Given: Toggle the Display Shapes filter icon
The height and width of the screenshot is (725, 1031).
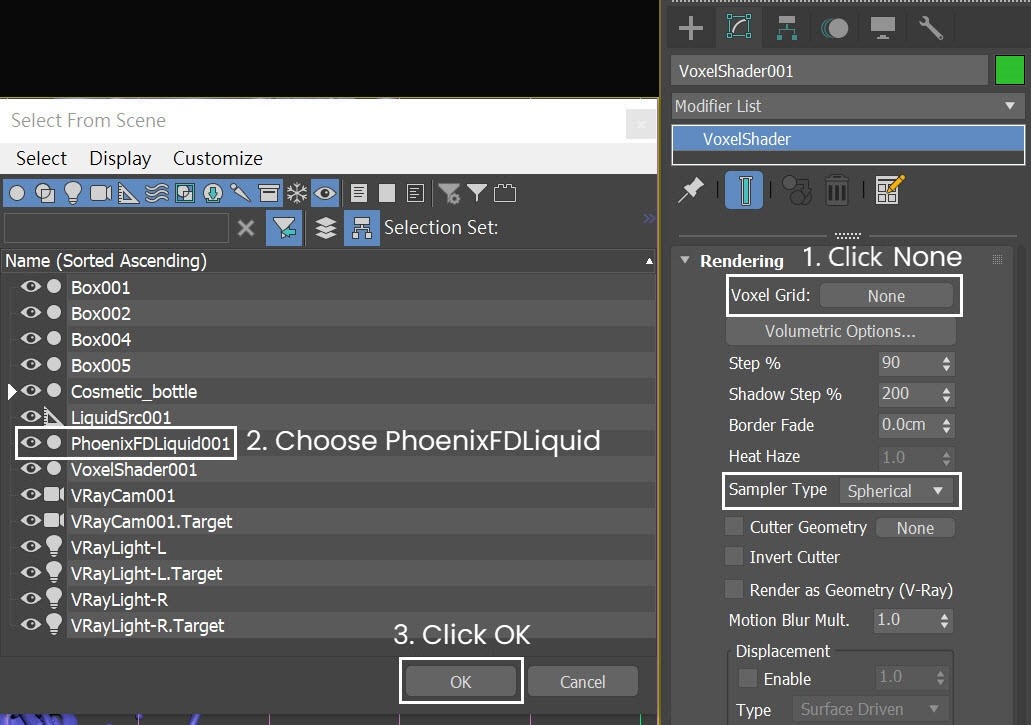Looking at the screenshot, I should [x=45, y=193].
